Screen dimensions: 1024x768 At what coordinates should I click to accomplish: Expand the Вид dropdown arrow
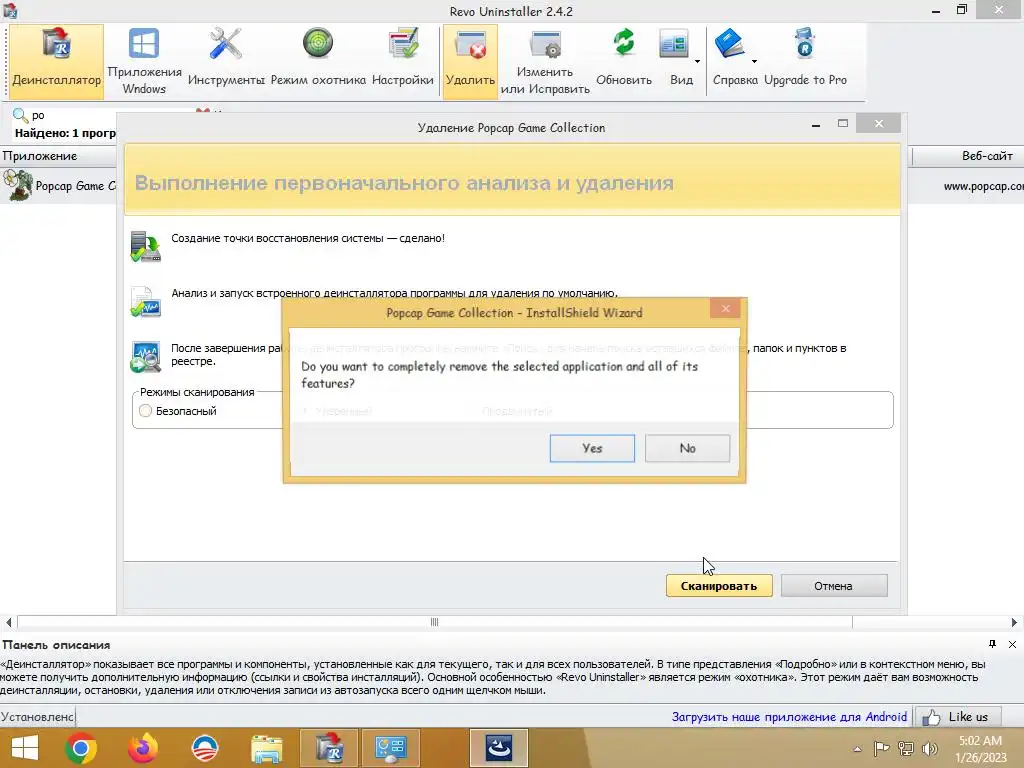pos(697,62)
